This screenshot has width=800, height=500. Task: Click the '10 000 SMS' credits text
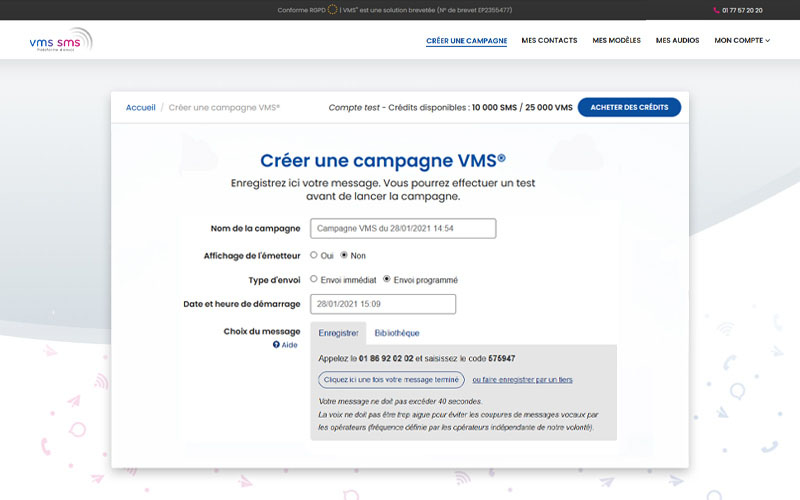pos(494,108)
